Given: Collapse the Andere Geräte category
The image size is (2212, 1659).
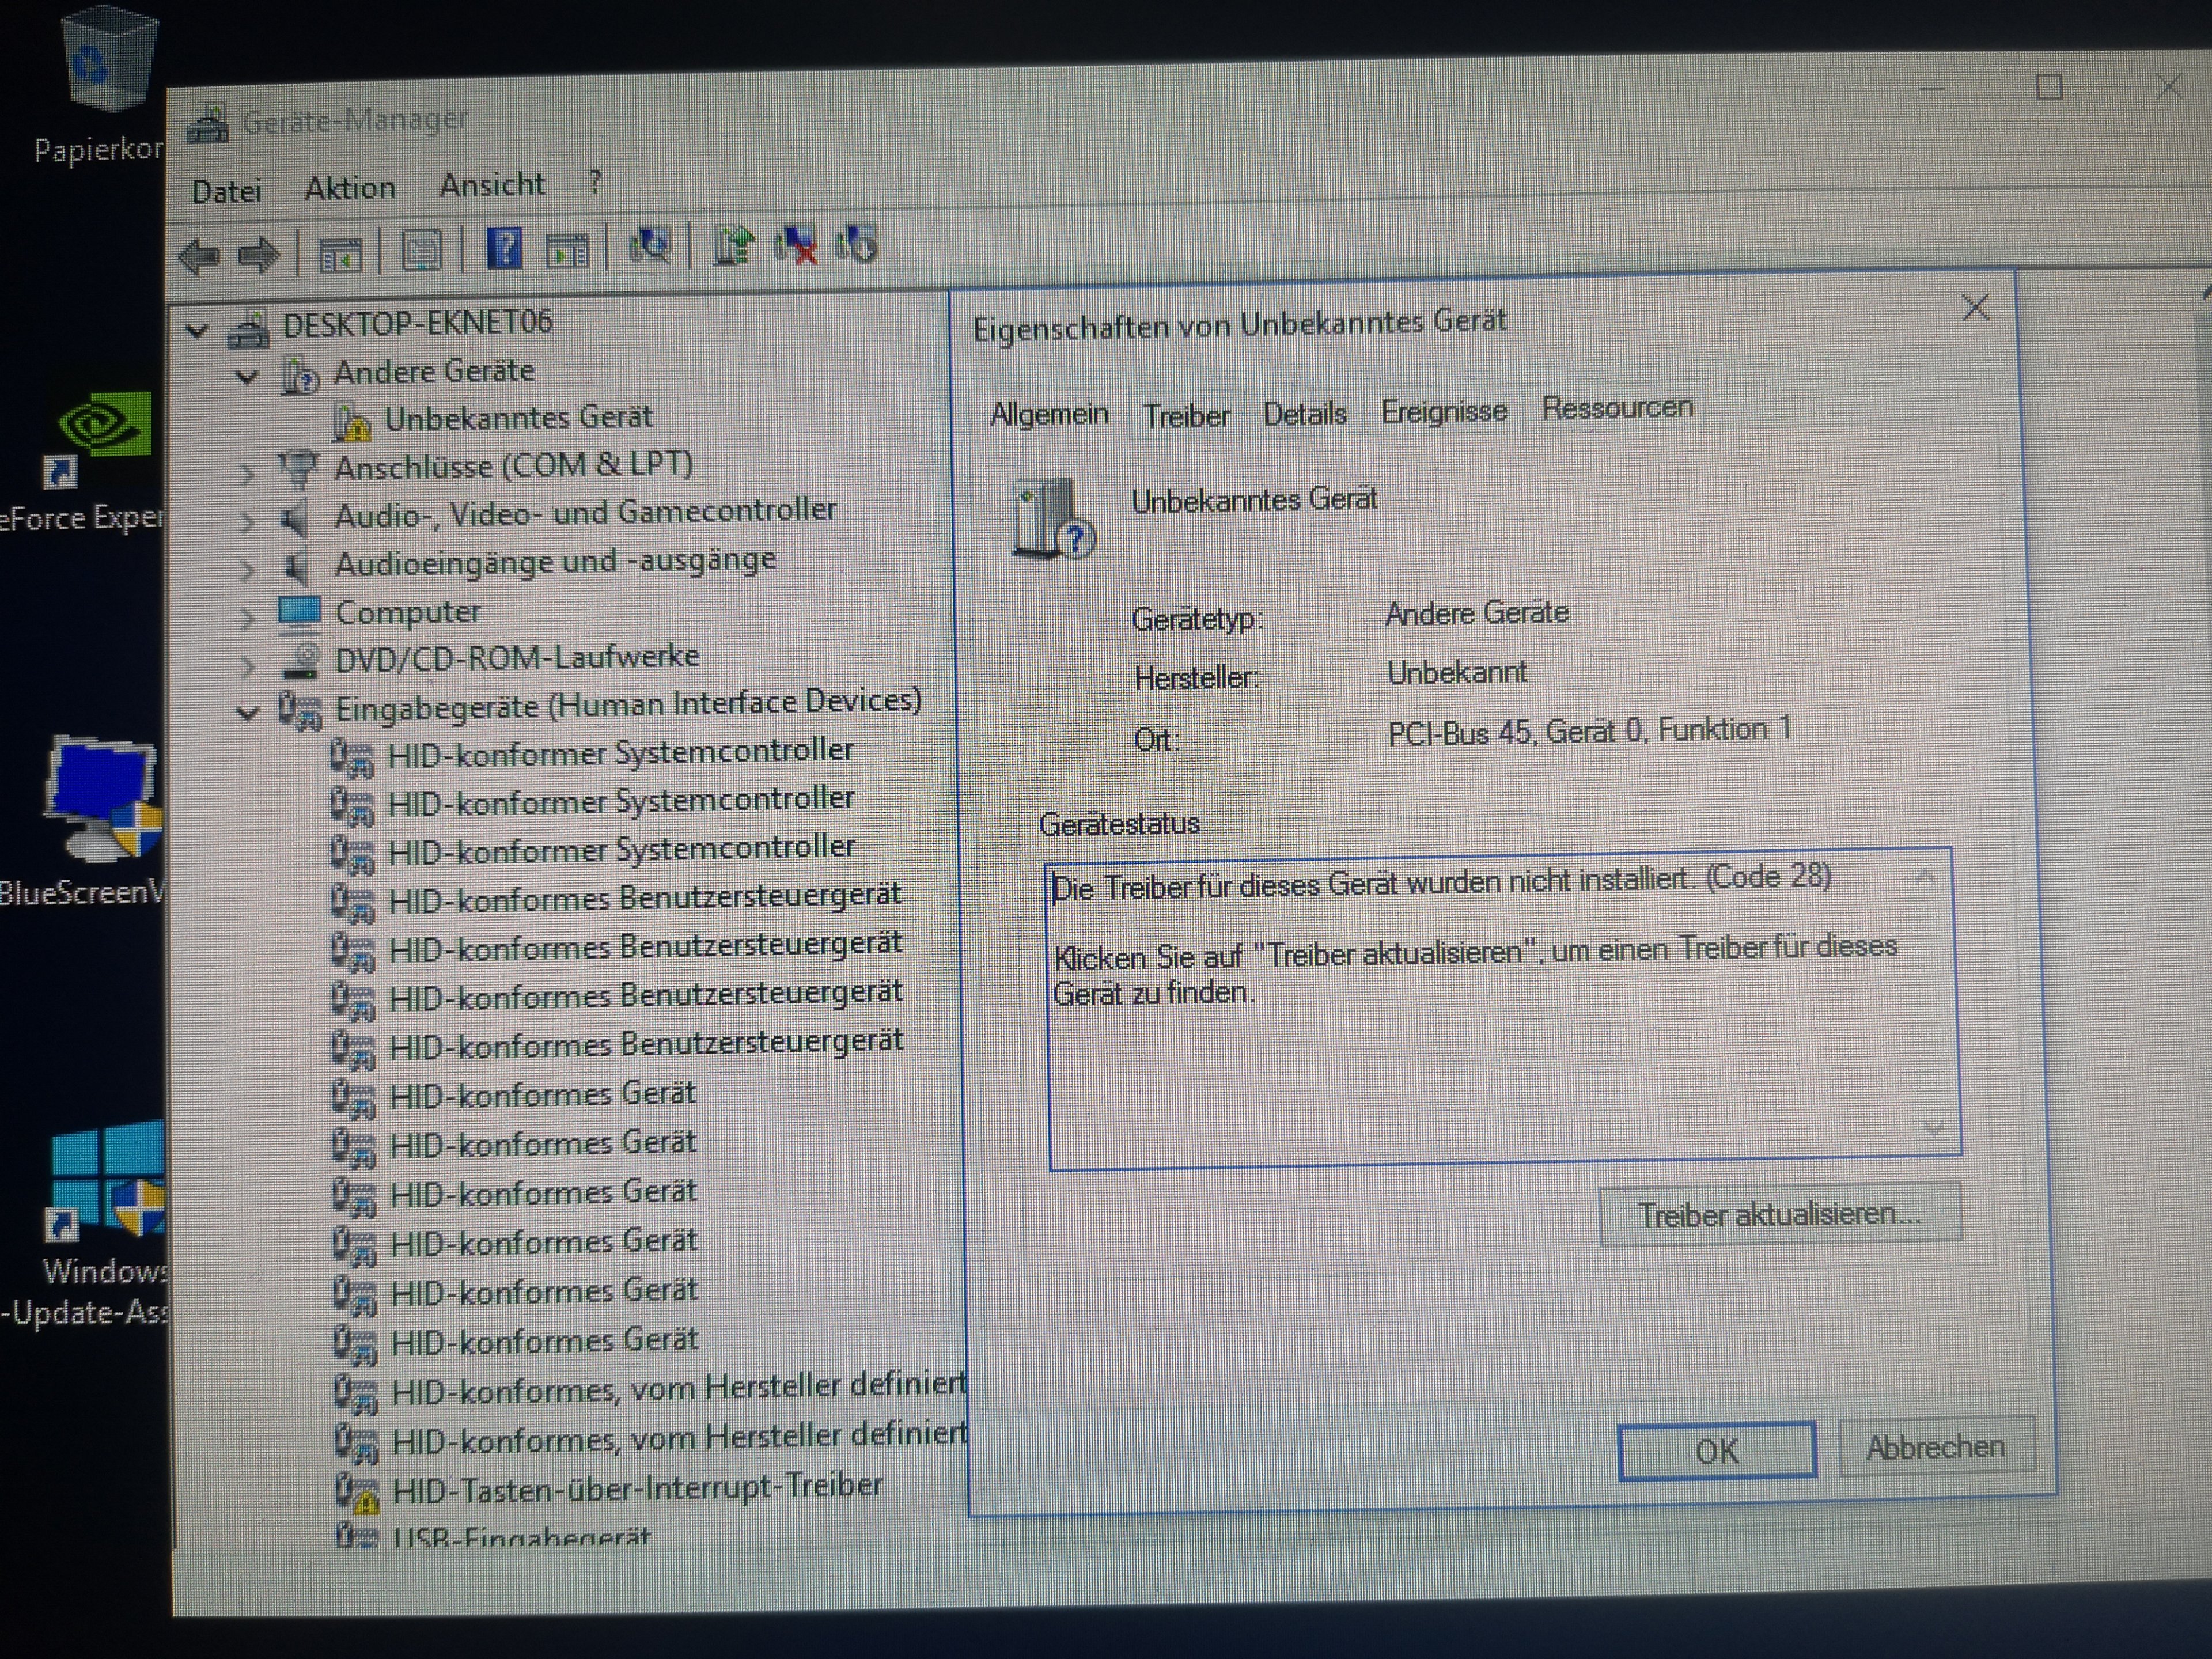Looking at the screenshot, I should click(x=247, y=377).
